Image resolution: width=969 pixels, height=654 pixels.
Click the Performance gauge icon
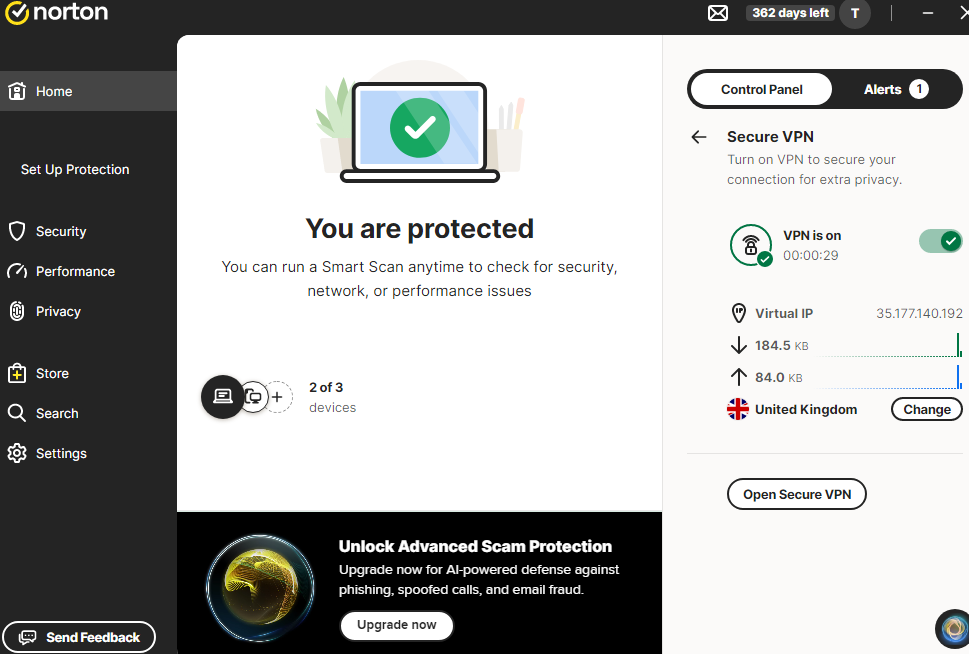point(17,271)
